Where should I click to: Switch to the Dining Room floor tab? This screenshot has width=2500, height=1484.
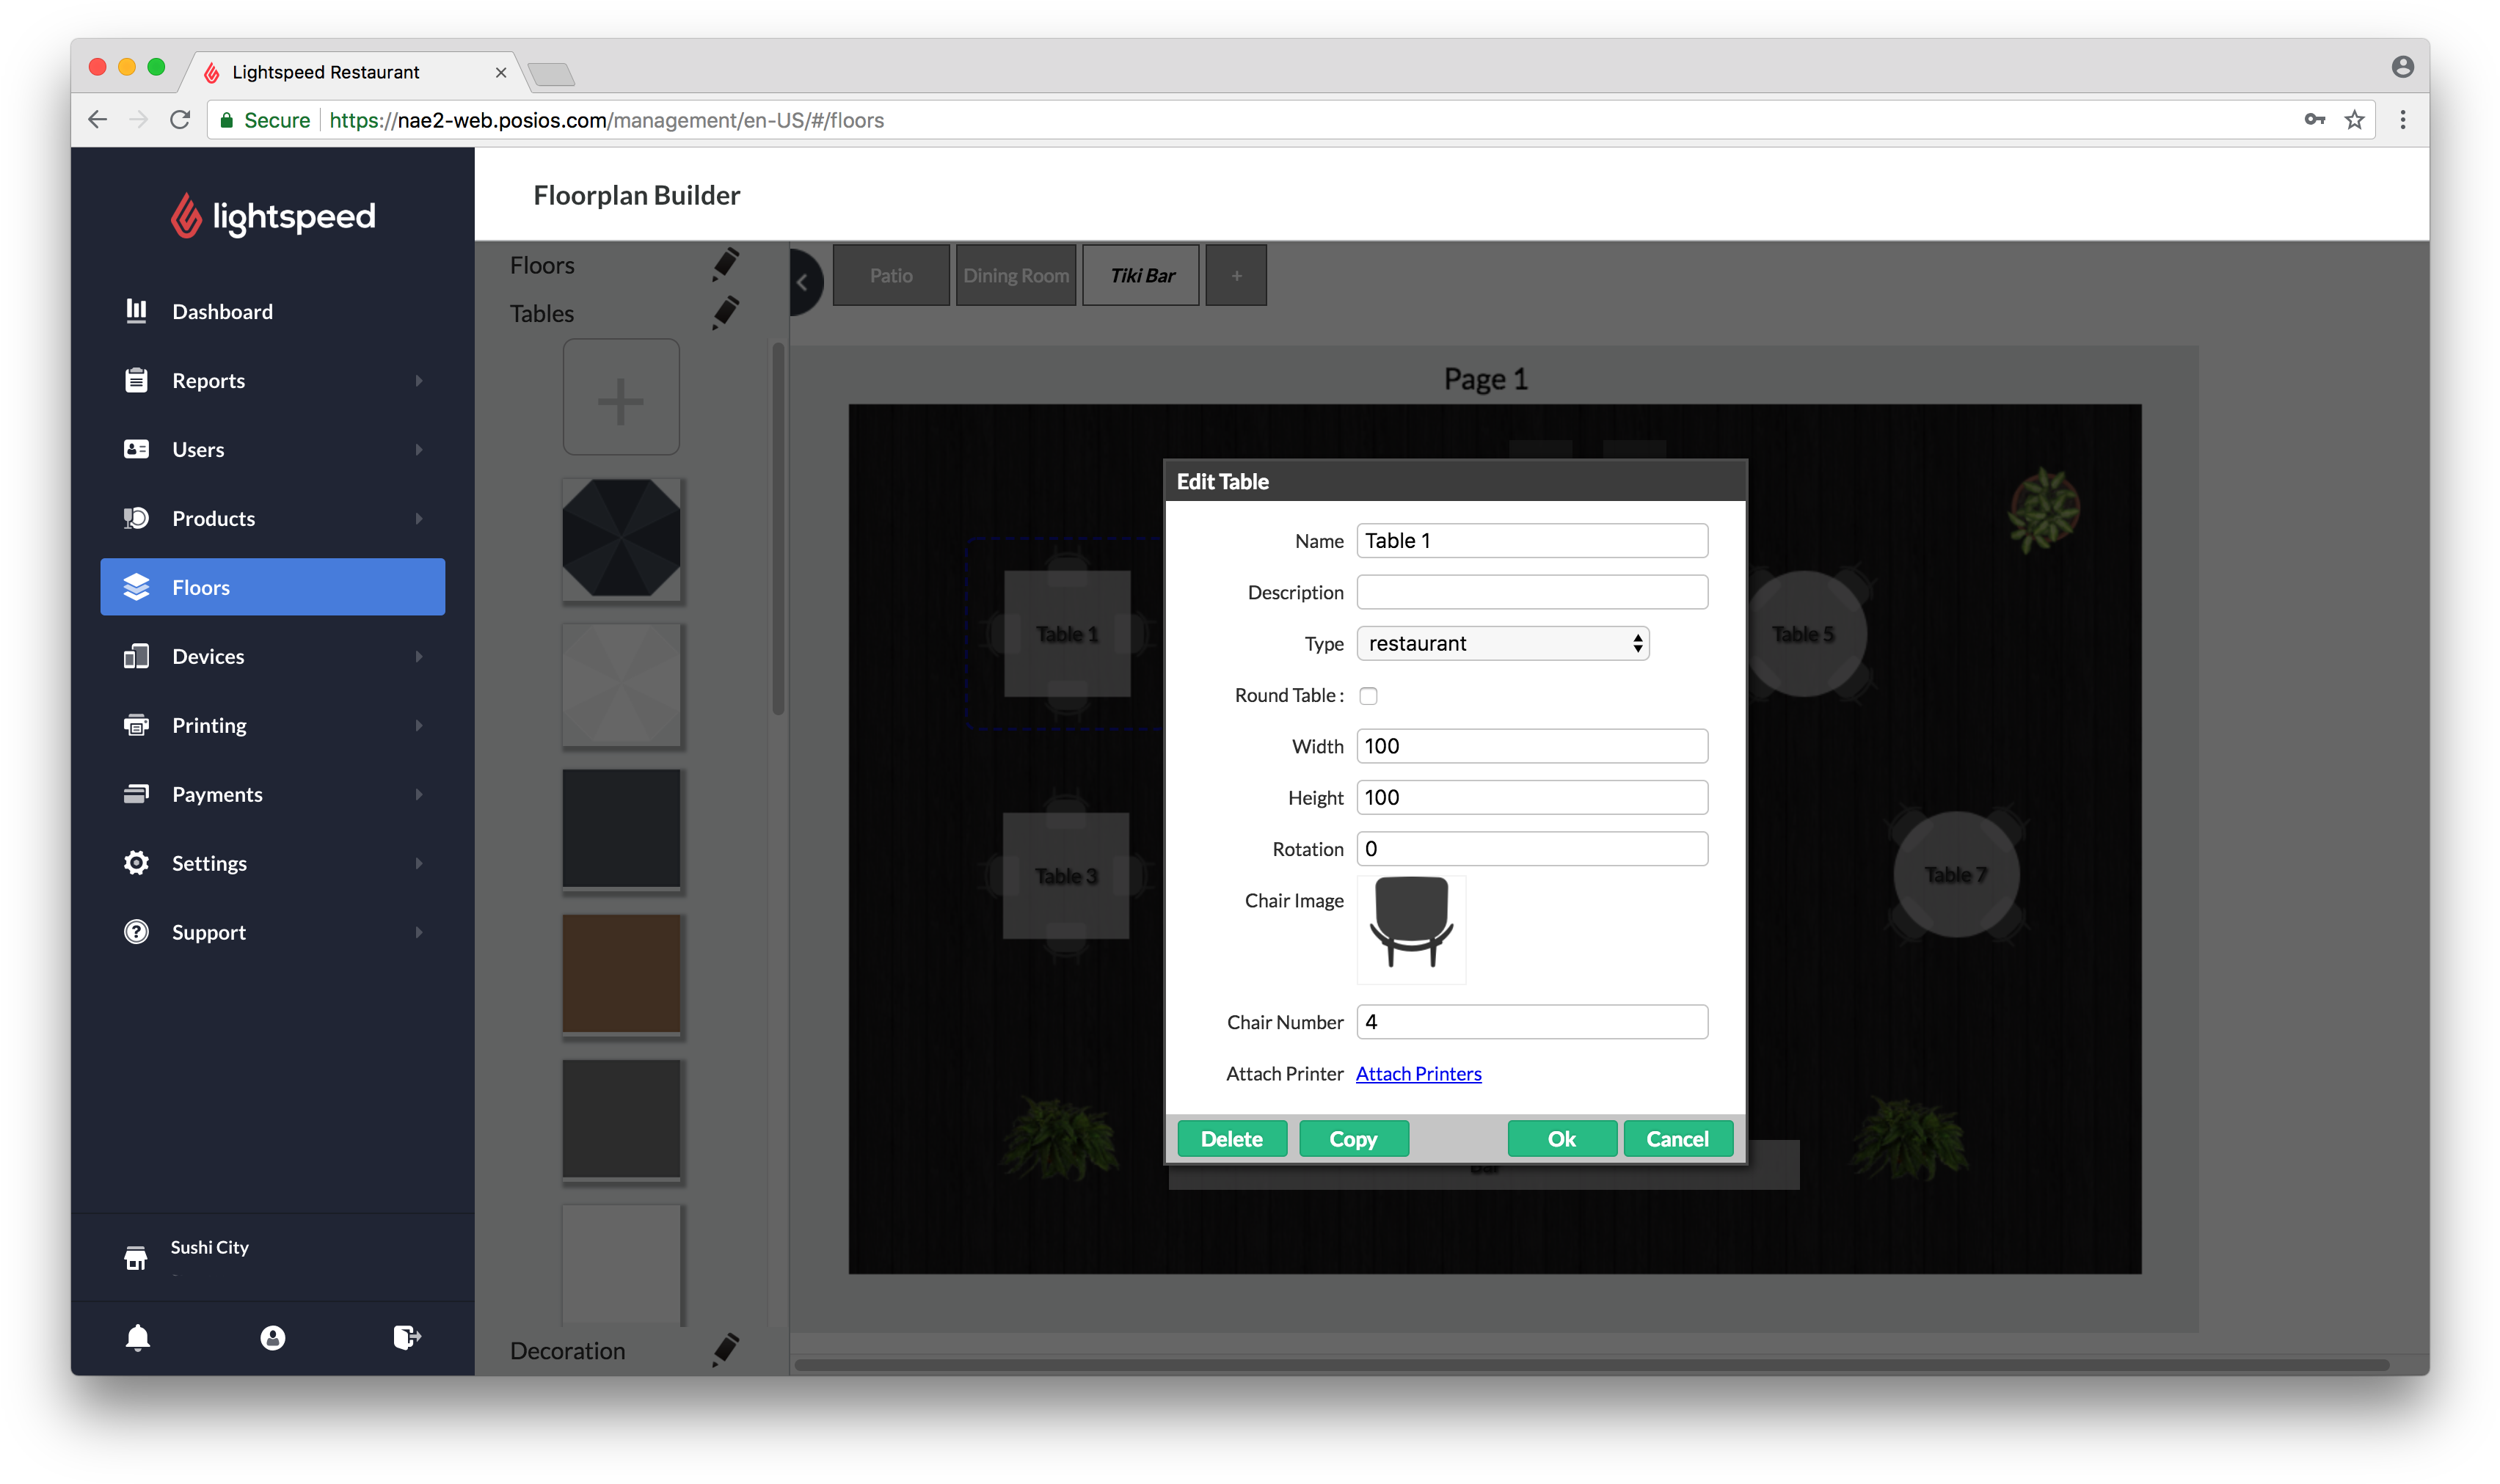pyautogui.click(x=1016, y=275)
